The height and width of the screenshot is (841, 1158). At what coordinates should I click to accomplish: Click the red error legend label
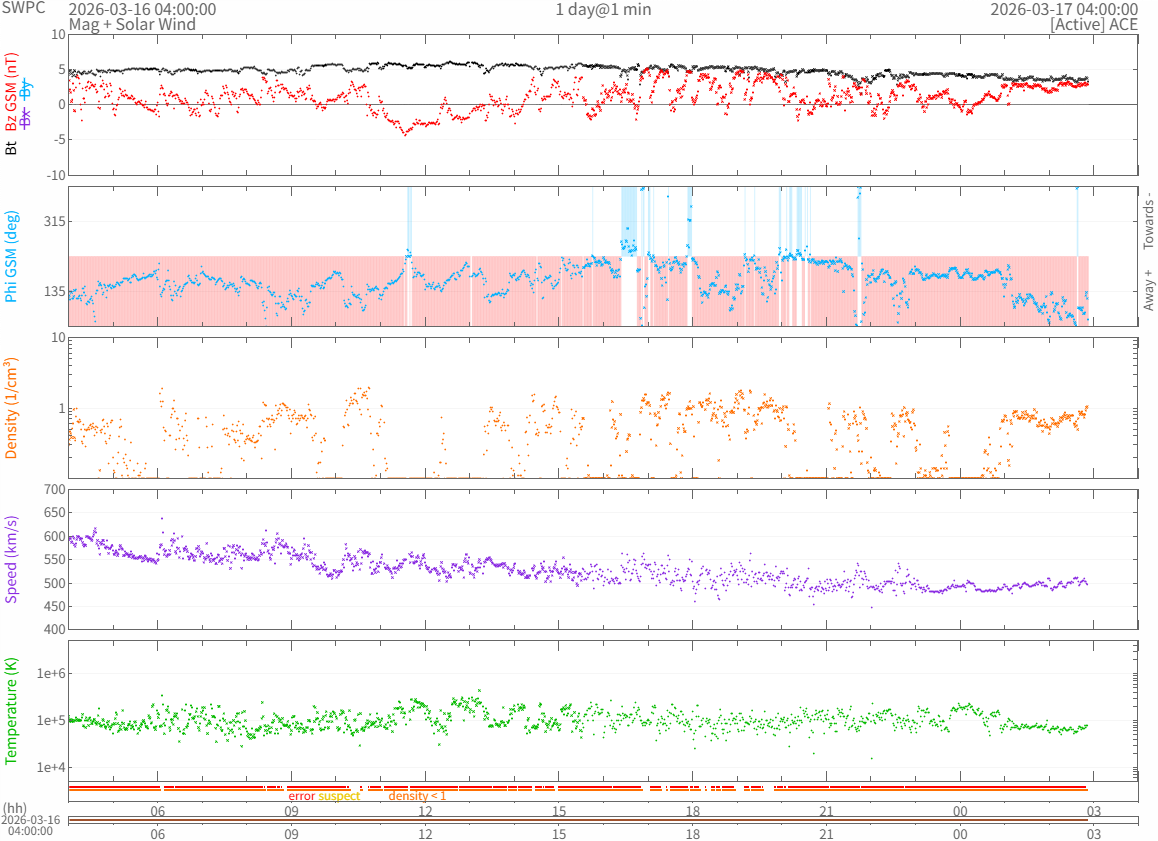(301, 796)
